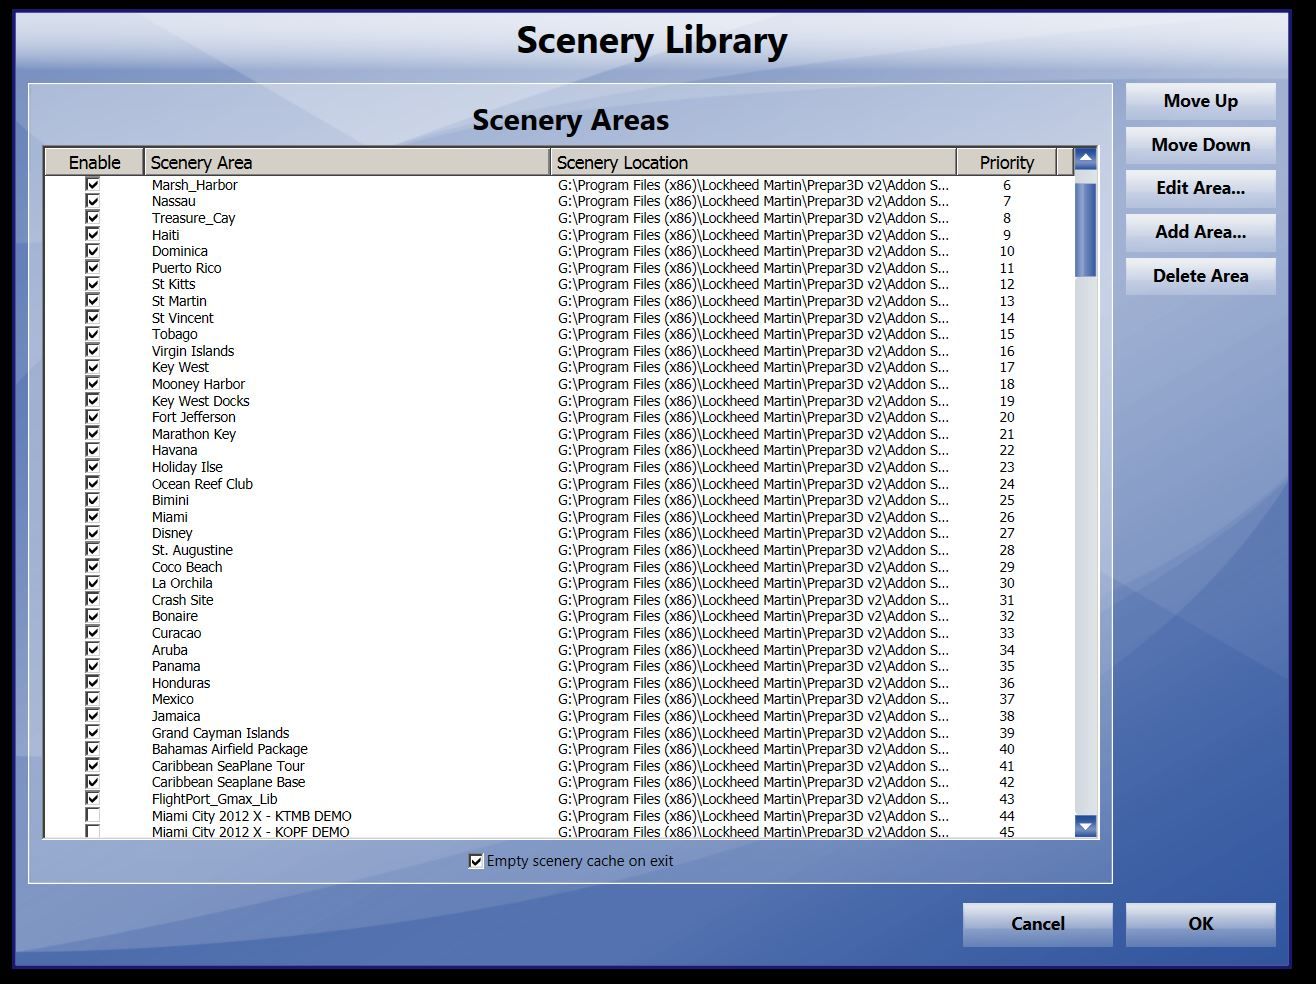Click Delete Area button
Image resolution: width=1316 pixels, height=984 pixels.
pyautogui.click(x=1200, y=276)
